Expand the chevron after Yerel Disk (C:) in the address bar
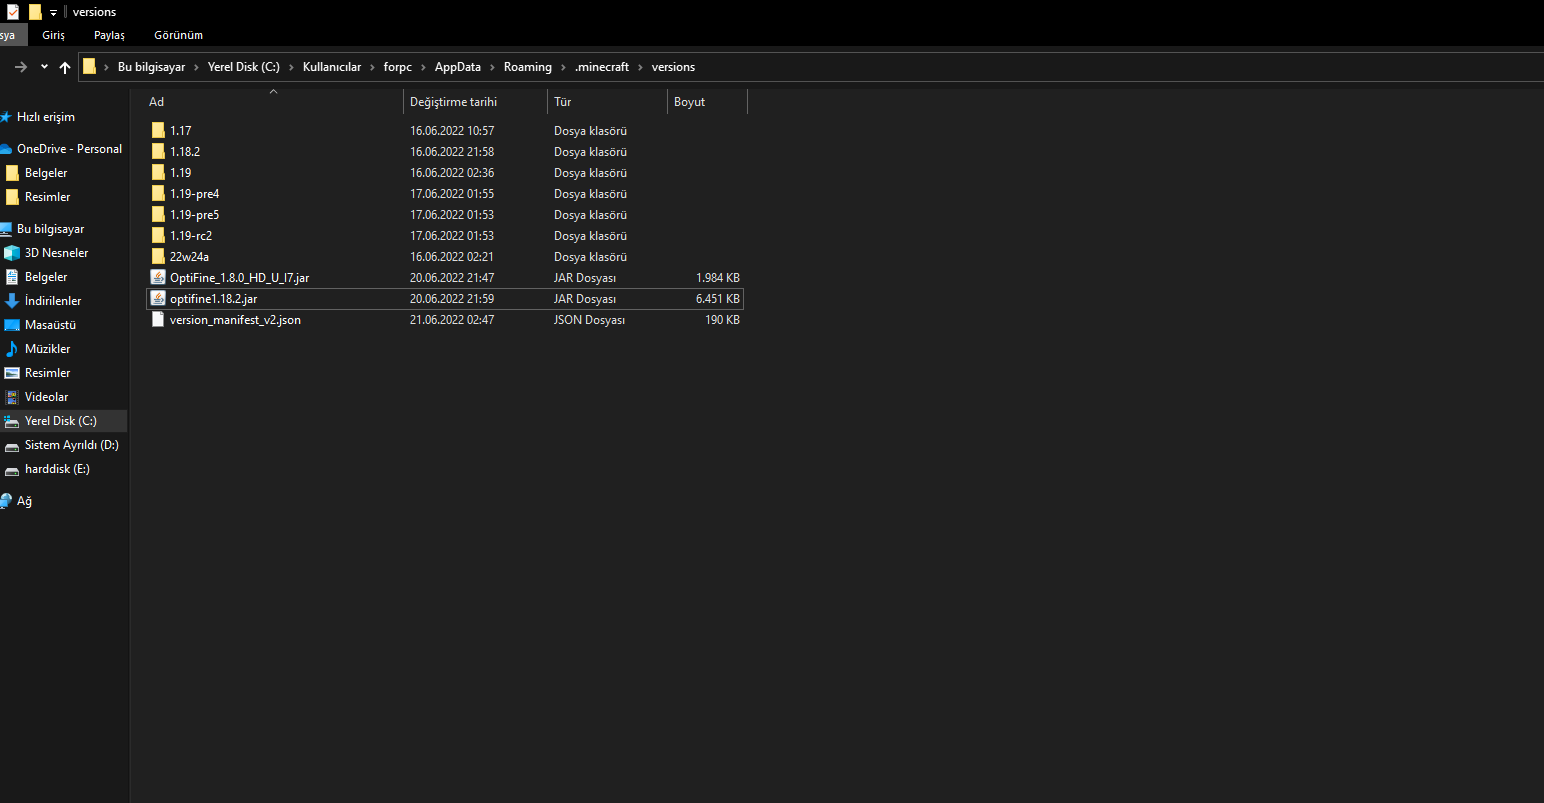The height and width of the screenshot is (803, 1544). pos(291,67)
